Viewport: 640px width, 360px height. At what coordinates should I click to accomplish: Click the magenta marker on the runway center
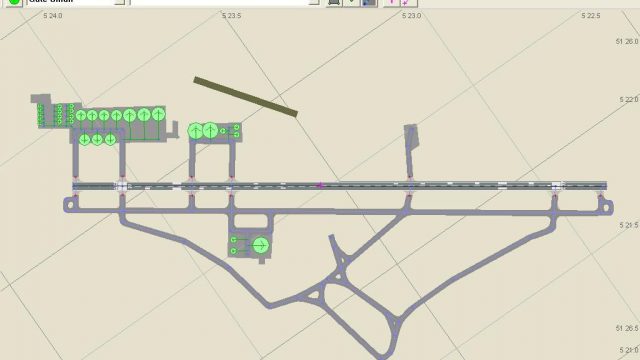[x=320, y=186]
